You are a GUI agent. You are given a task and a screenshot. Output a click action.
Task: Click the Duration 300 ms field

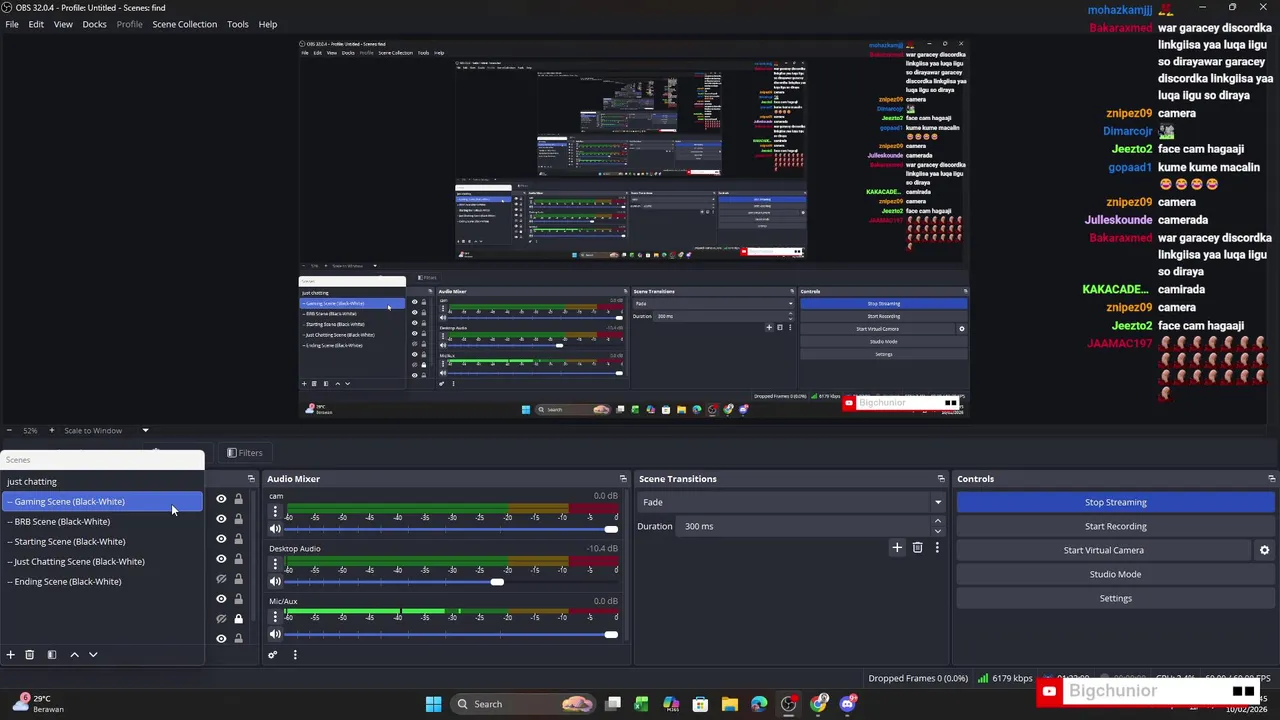[x=804, y=526]
